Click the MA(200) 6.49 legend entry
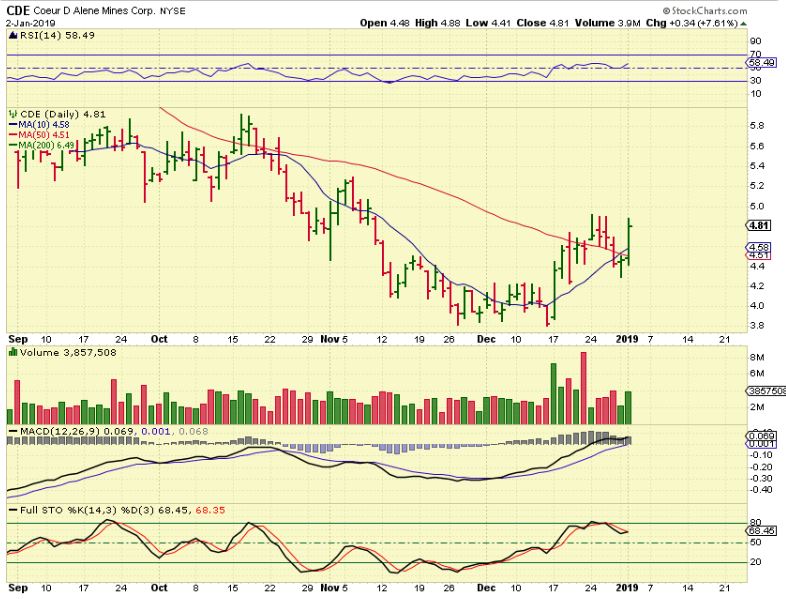This screenshot has width=786, height=599. 42,145
